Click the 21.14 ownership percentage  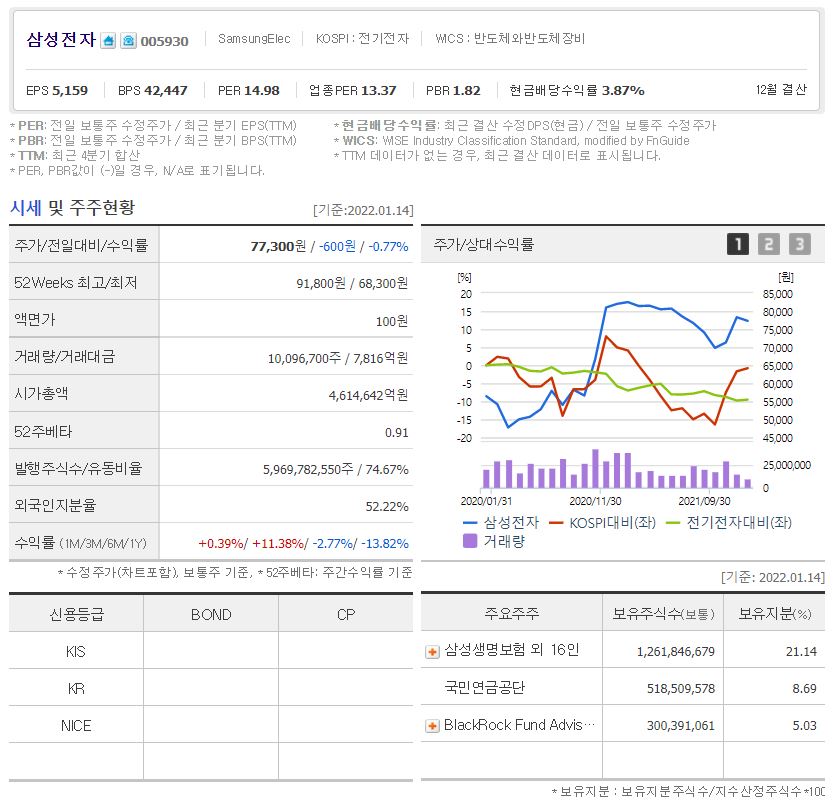click(801, 652)
